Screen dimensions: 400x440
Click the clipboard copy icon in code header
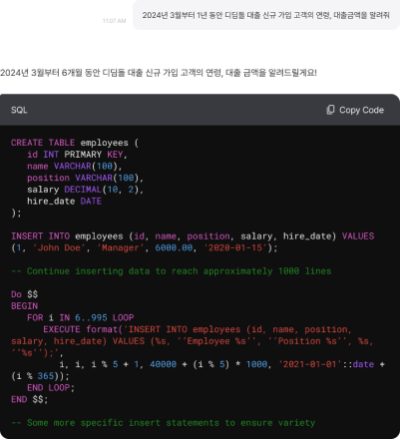330,110
